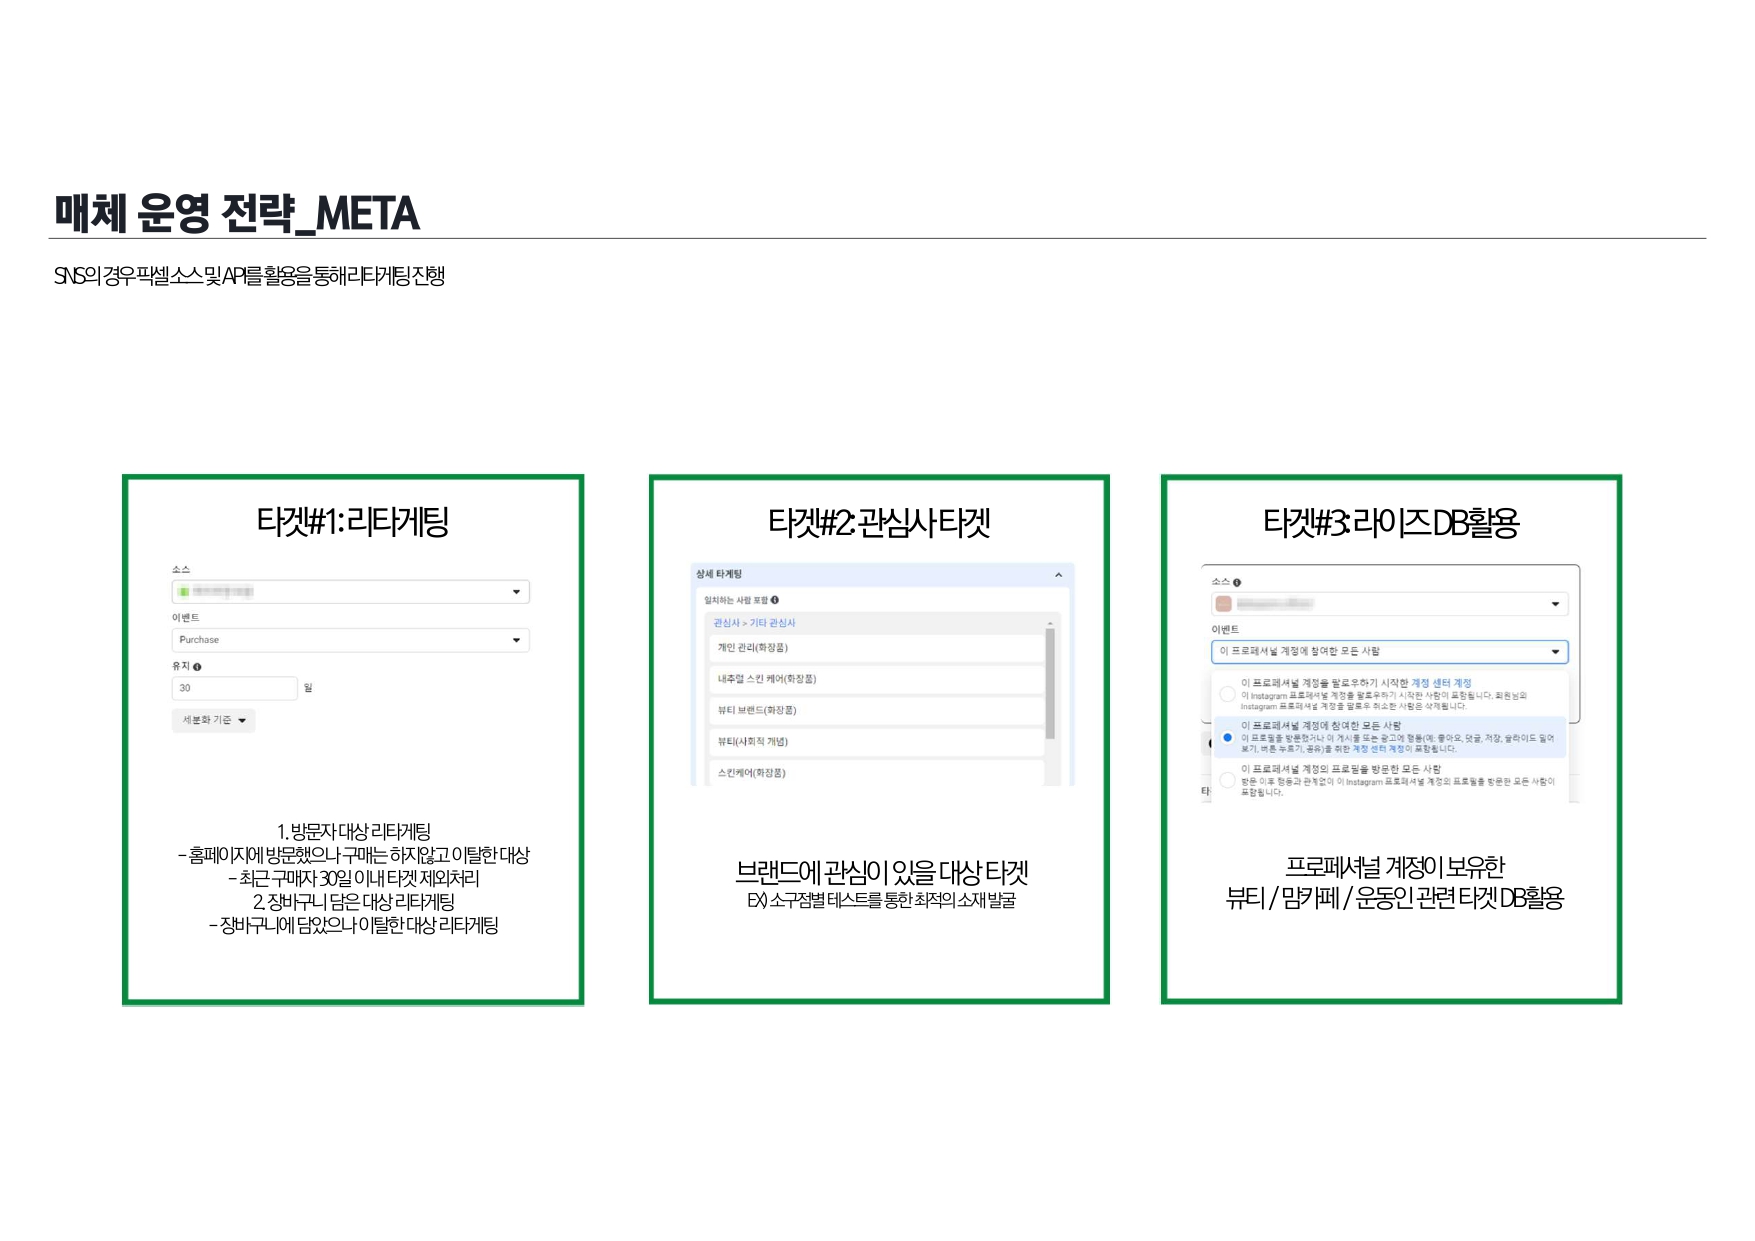
Task: Click the info icon beside 유지 label
Action: click(x=197, y=667)
